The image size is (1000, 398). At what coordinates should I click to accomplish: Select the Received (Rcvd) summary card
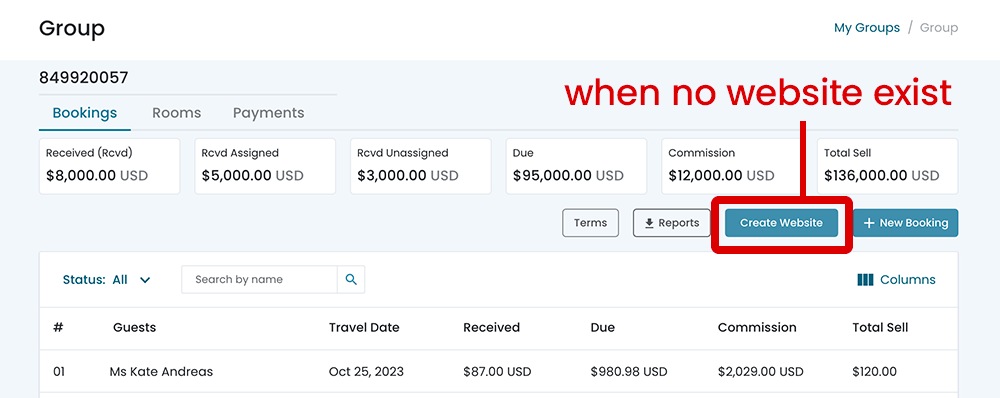click(110, 166)
